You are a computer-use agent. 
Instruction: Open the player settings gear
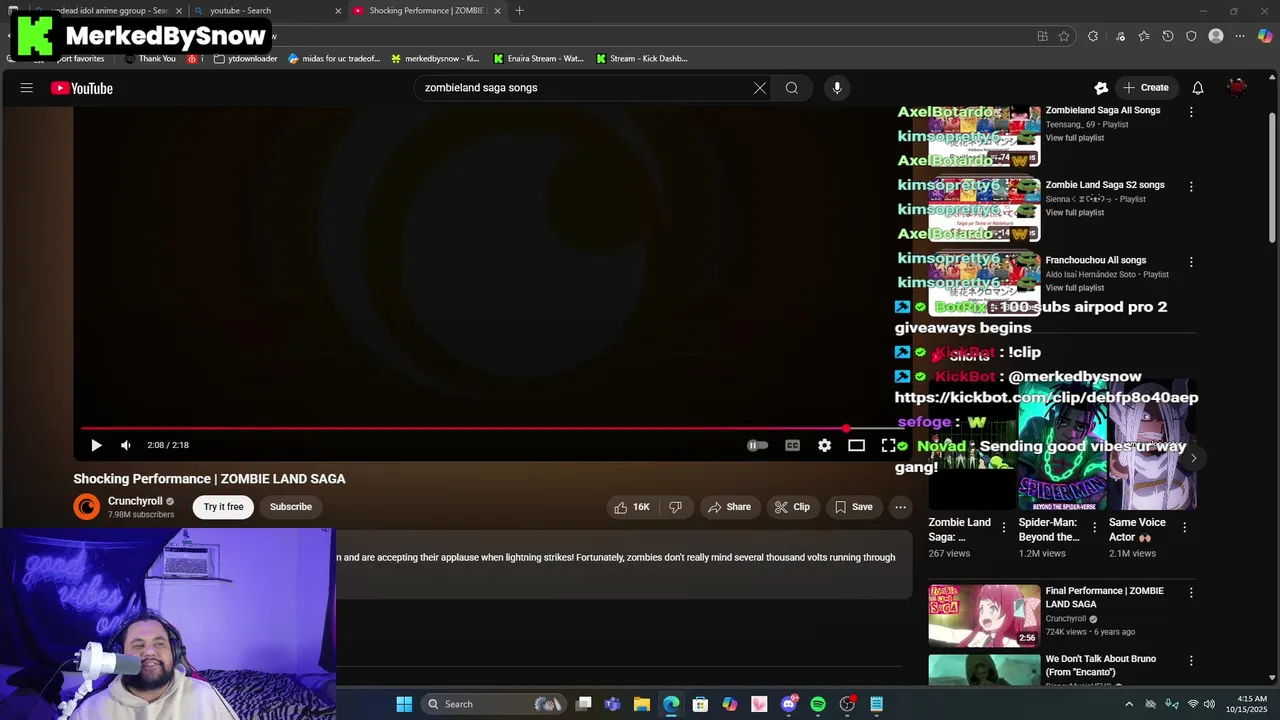tap(824, 445)
